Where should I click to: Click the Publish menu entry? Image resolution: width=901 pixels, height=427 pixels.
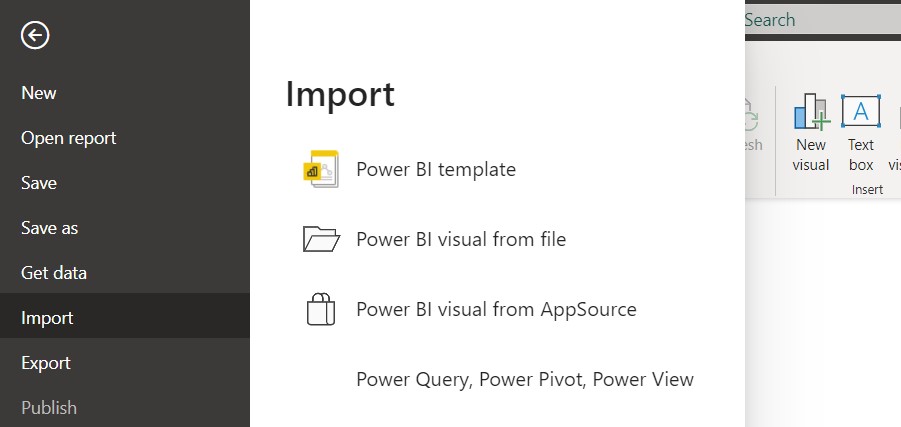point(49,407)
